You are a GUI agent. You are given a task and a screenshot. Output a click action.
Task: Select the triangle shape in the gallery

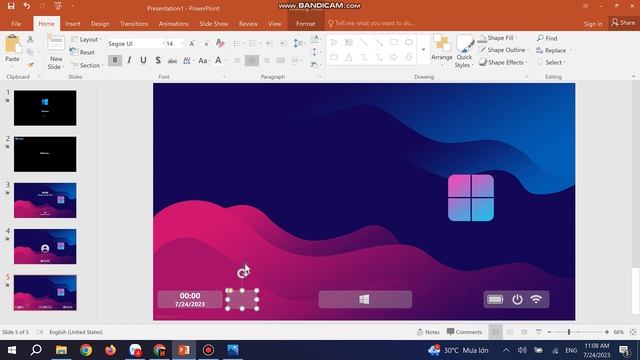(349, 58)
